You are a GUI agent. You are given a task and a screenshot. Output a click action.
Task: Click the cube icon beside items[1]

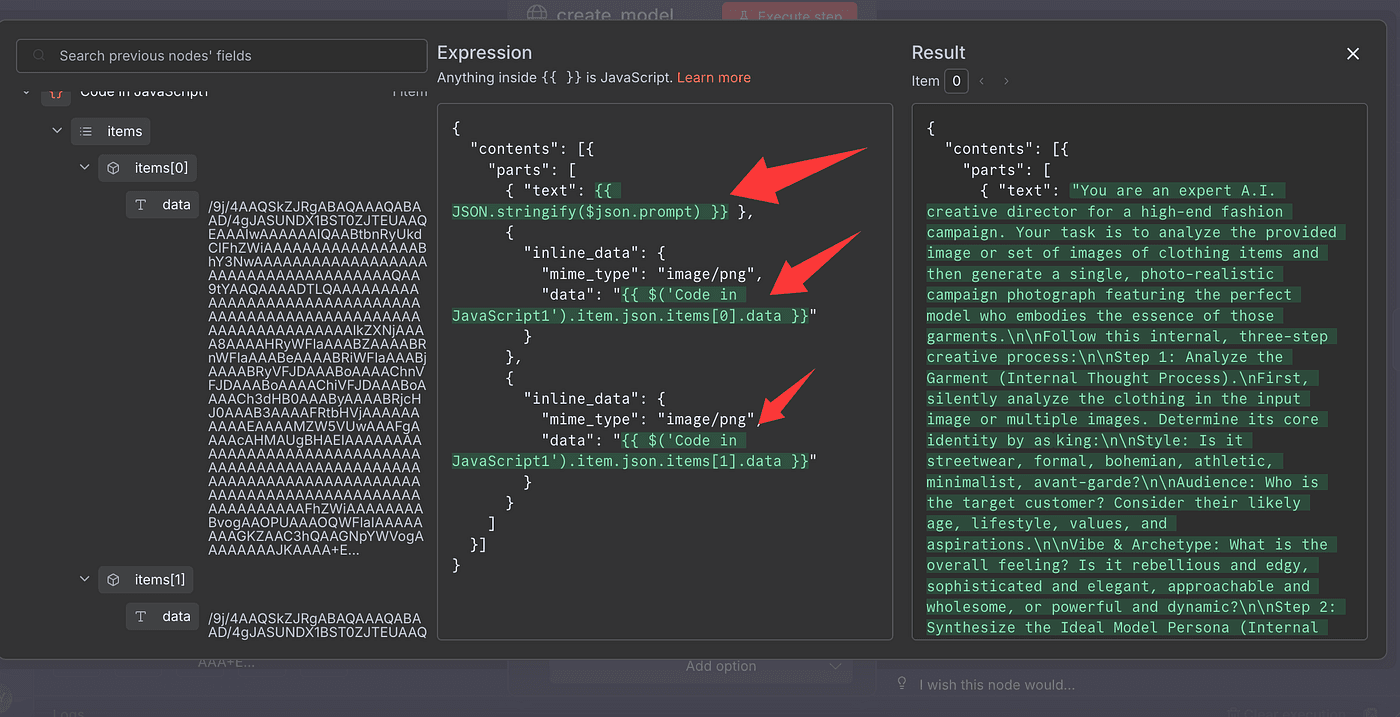click(x=114, y=580)
